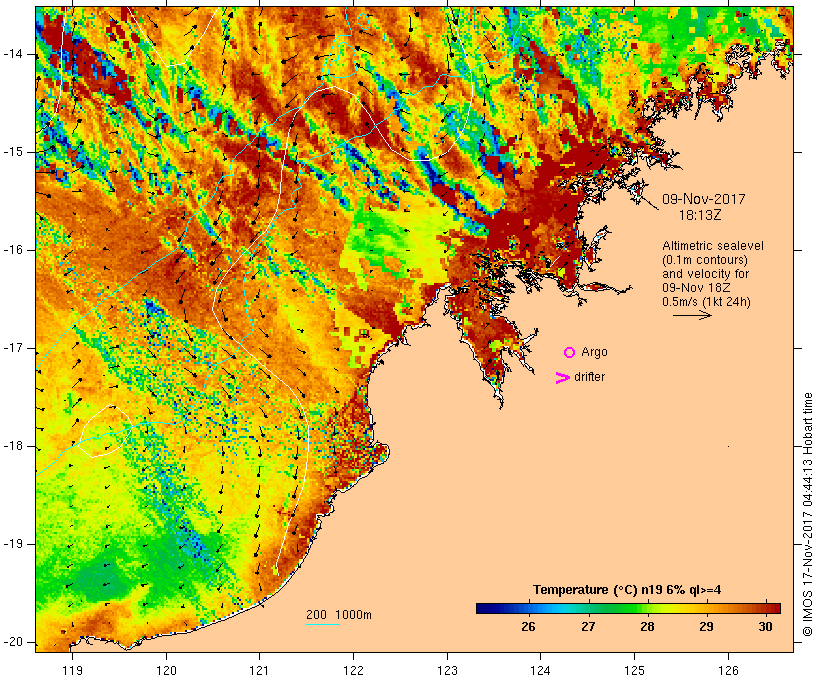
Task: Click latitude axis label -19
Action: click(13, 544)
